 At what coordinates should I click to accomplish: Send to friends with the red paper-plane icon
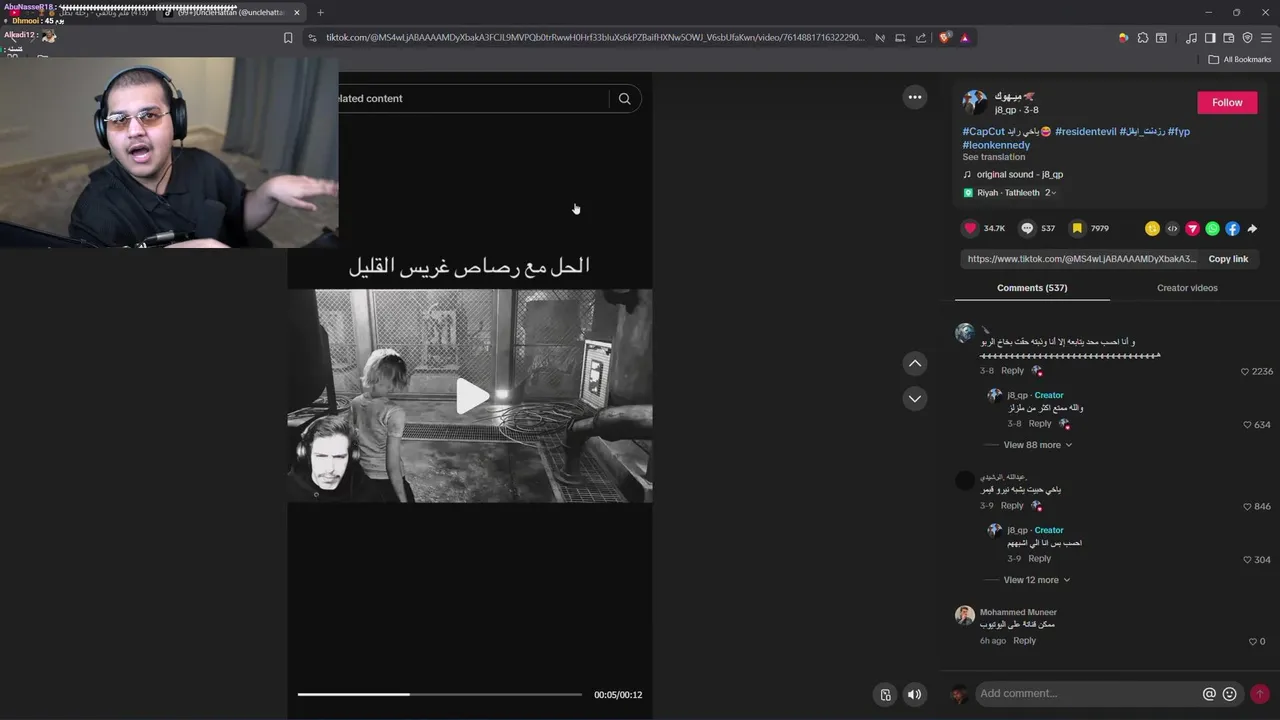1192,228
